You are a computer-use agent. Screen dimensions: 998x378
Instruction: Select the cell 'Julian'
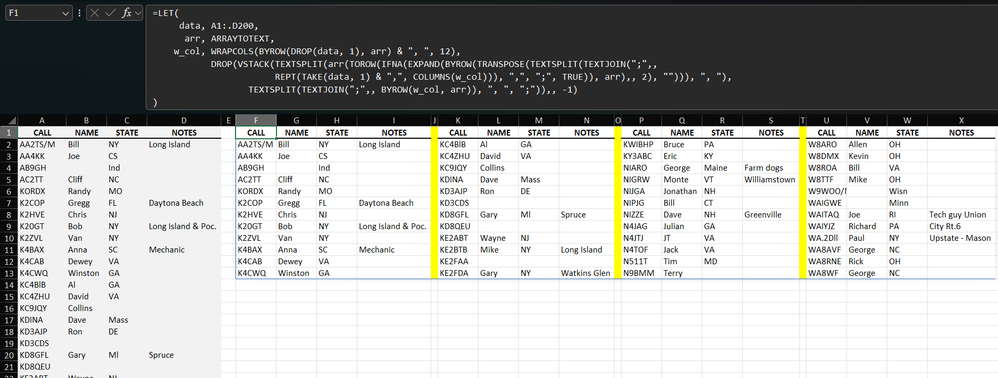tap(682, 226)
